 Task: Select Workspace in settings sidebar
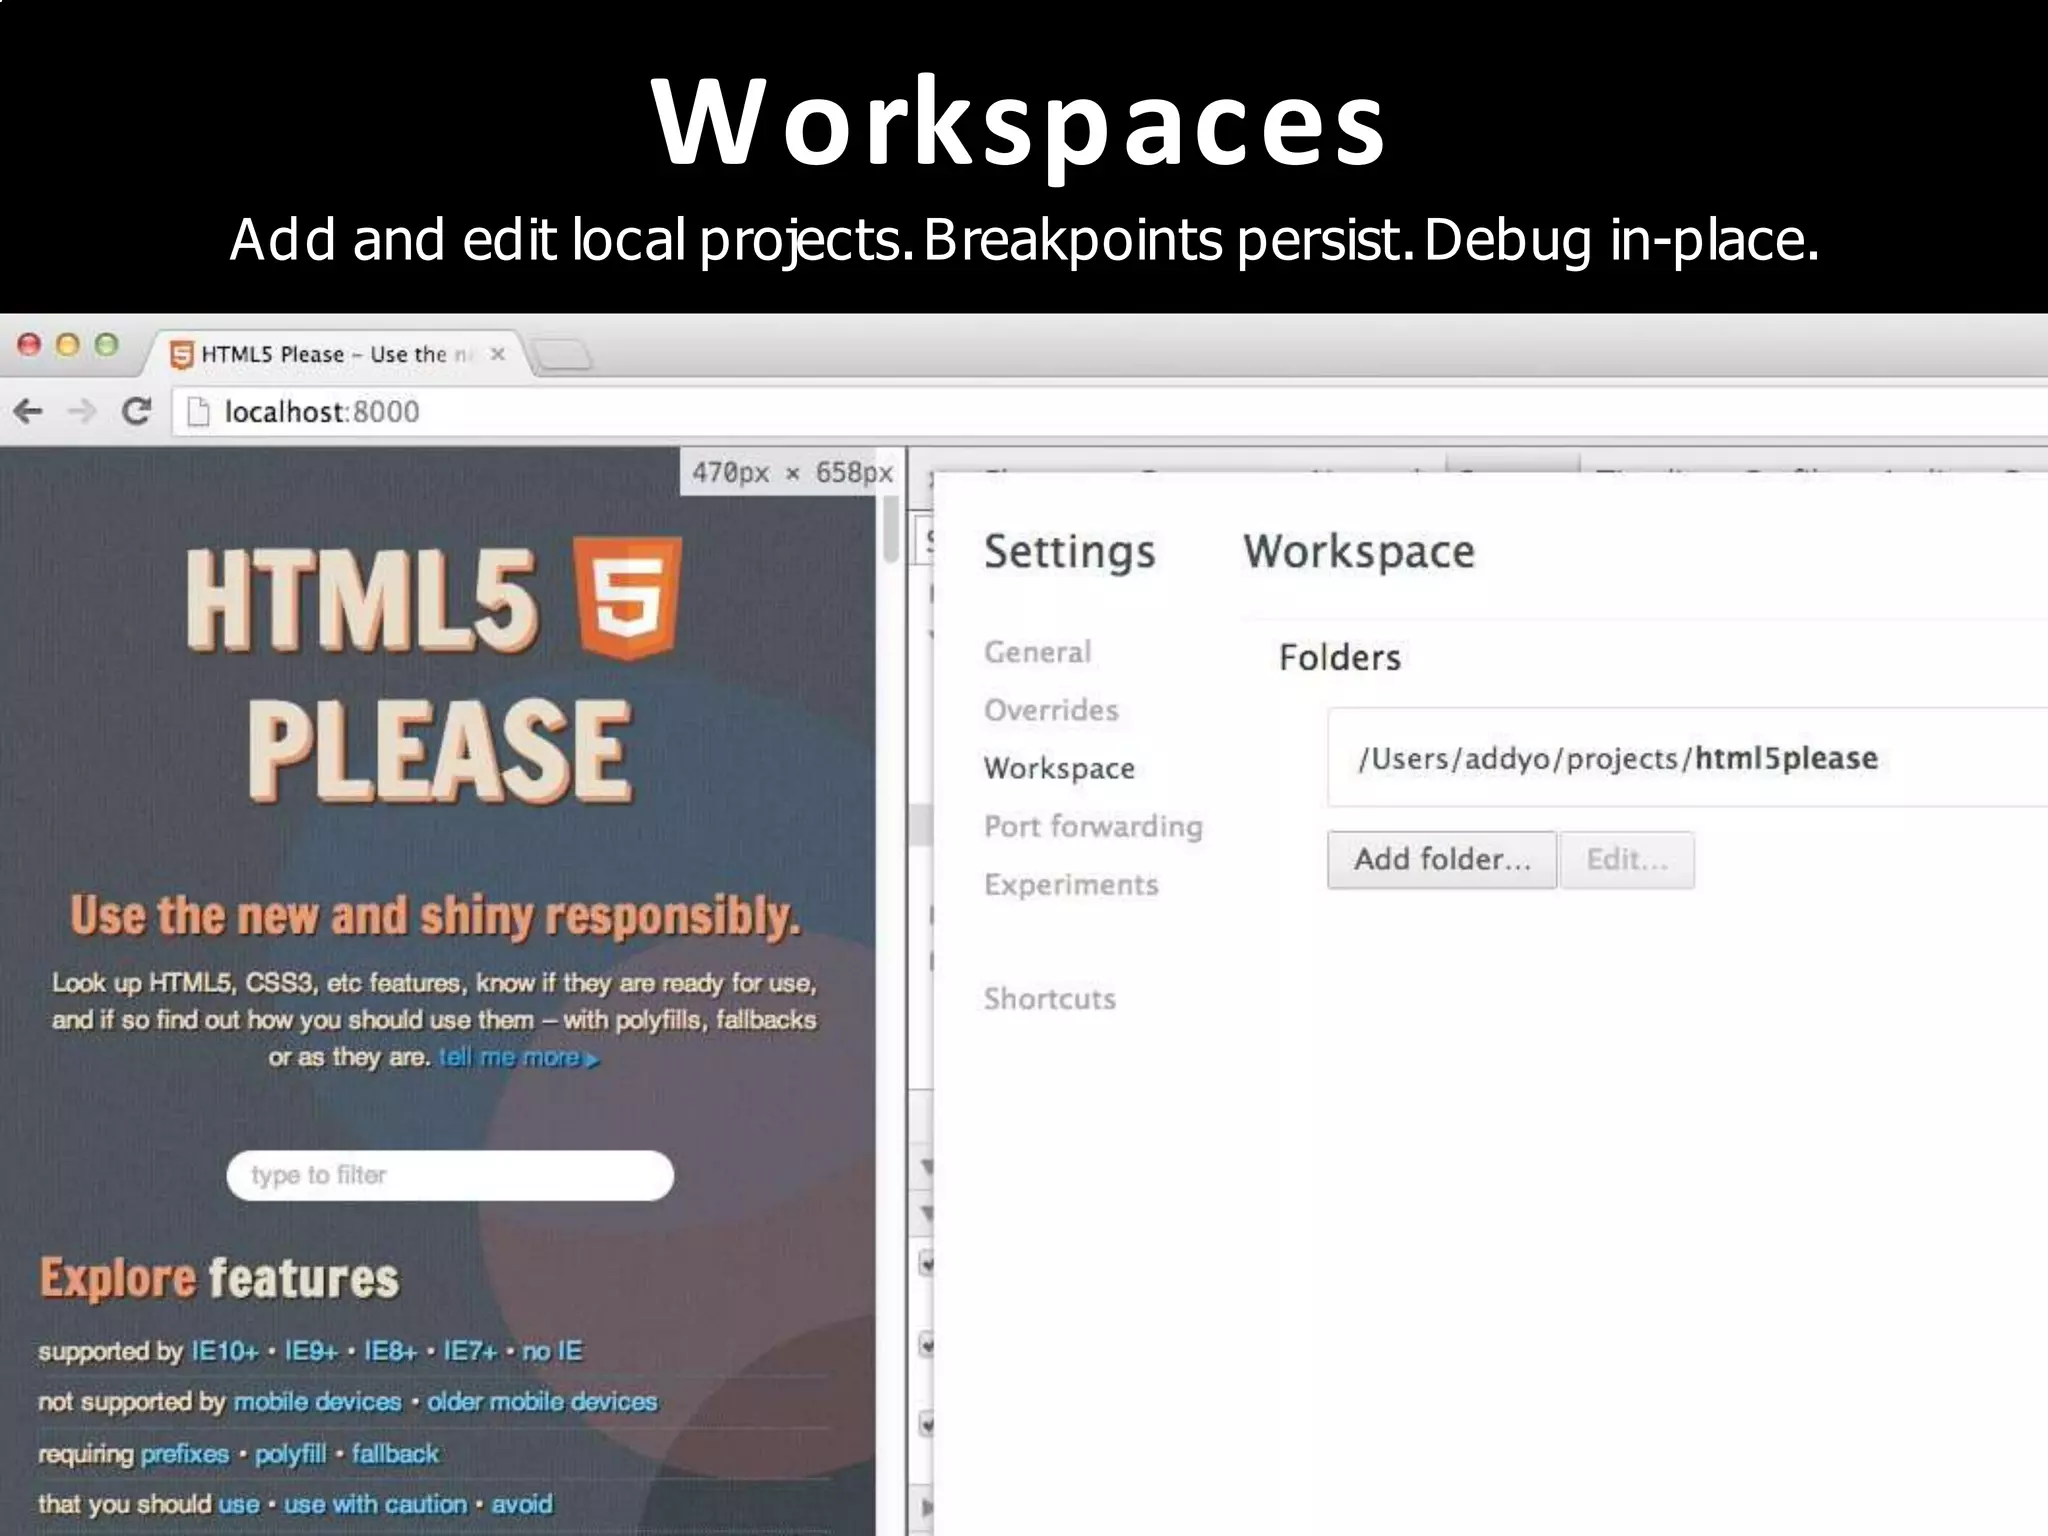tap(1059, 768)
